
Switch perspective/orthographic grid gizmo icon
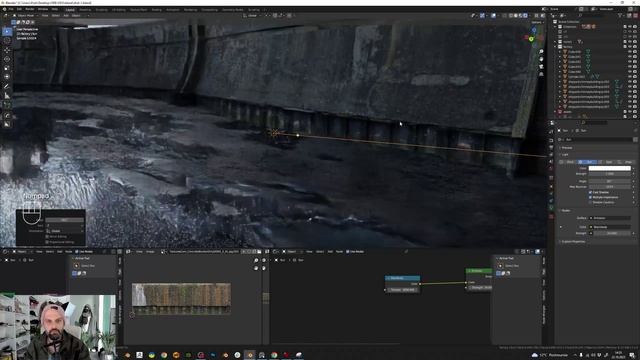tap(541, 74)
